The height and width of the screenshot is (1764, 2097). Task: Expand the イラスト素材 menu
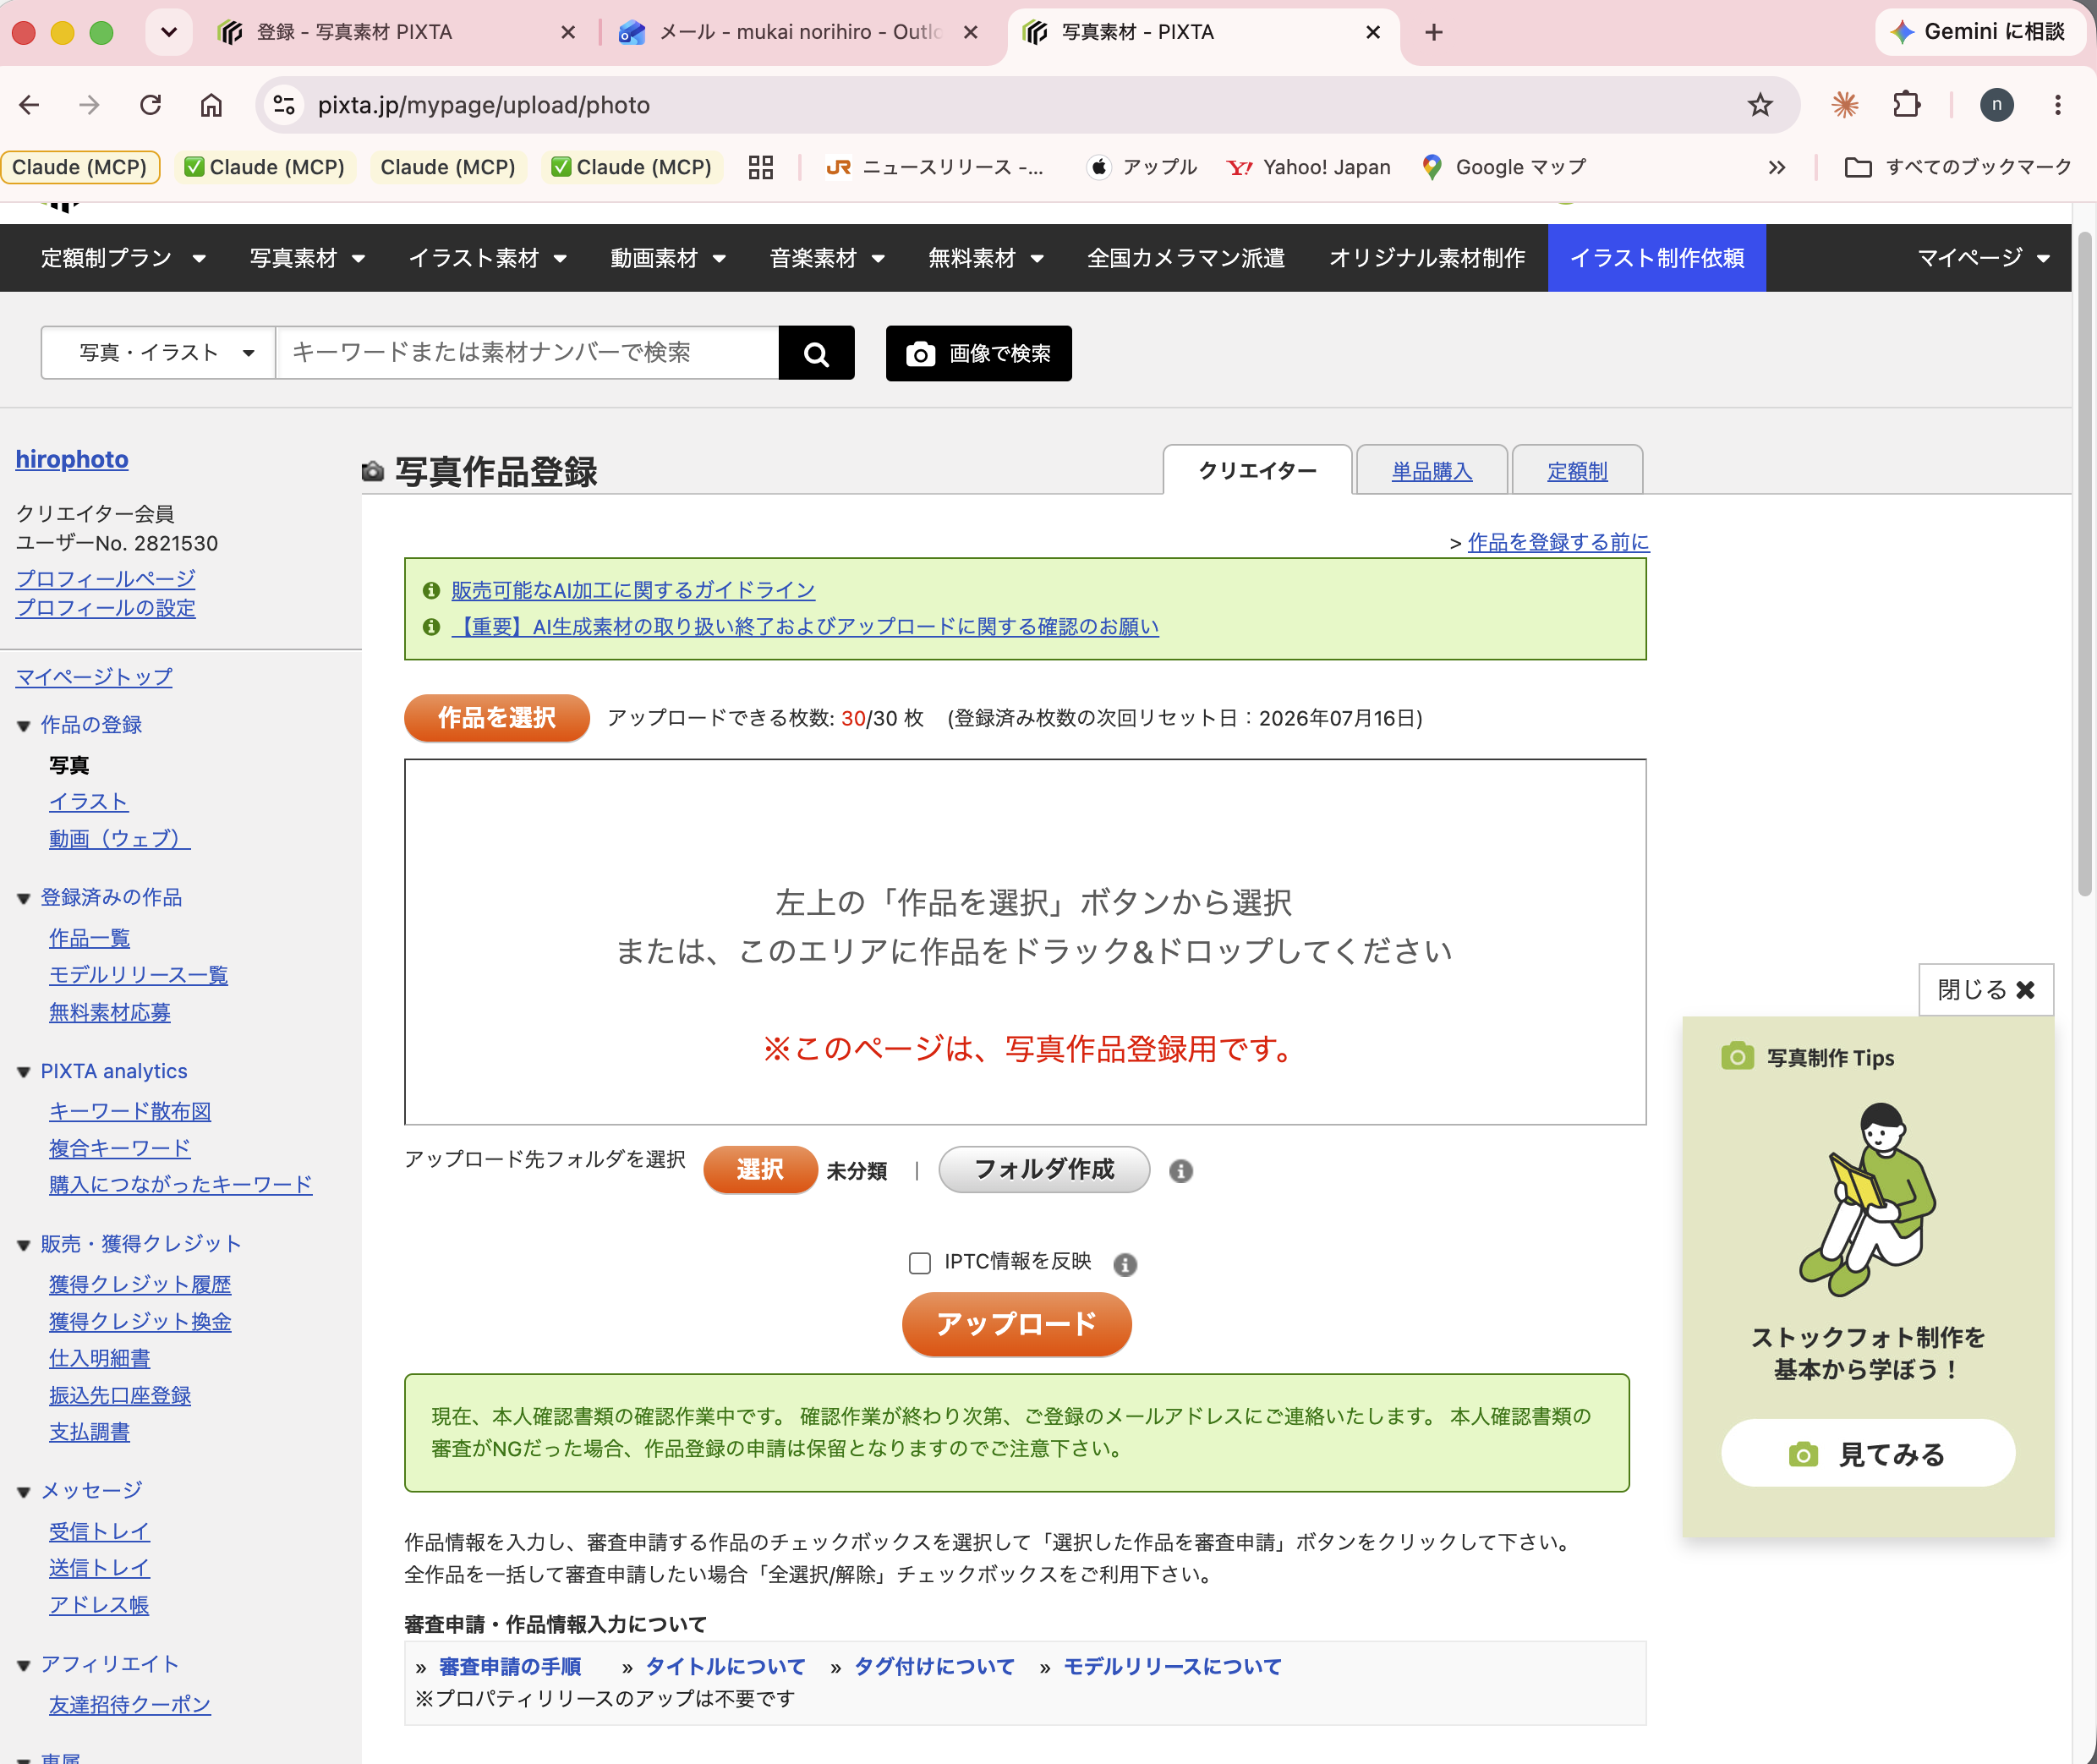(487, 258)
